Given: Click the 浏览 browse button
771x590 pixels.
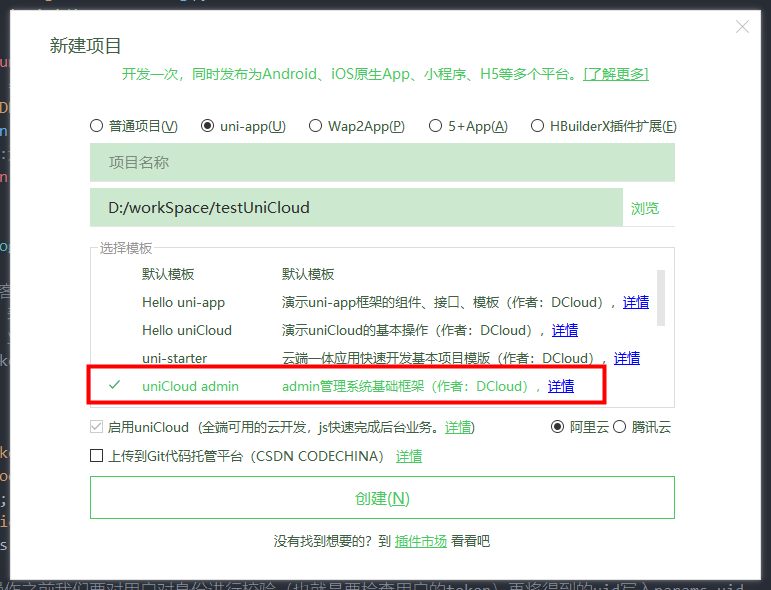Looking at the screenshot, I should coord(645,208).
